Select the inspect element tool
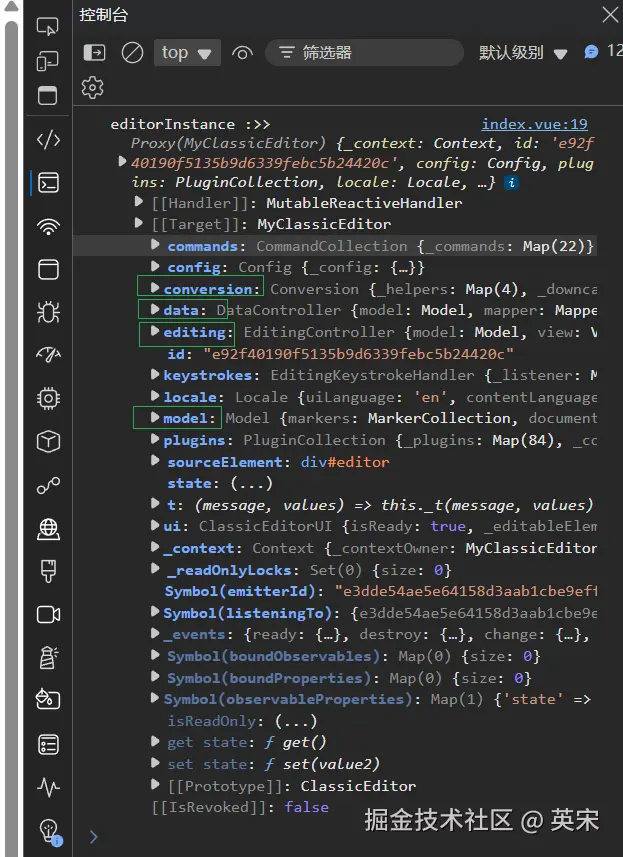Image resolution: width=623 pixels, height=857 pixels. click(48, 26)
